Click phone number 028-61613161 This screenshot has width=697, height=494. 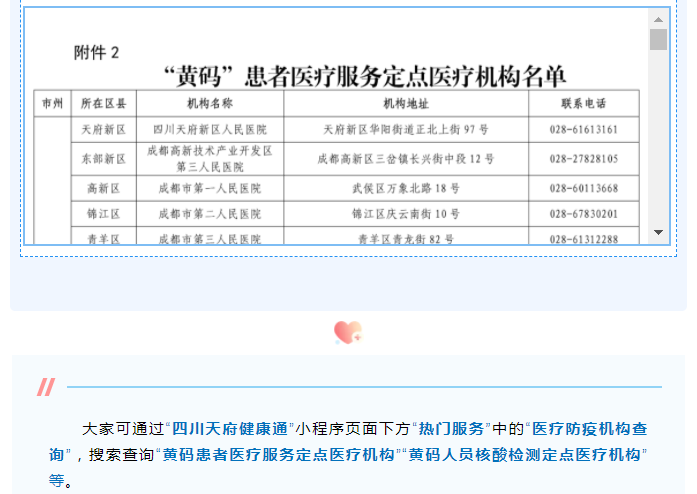(584, 130)
